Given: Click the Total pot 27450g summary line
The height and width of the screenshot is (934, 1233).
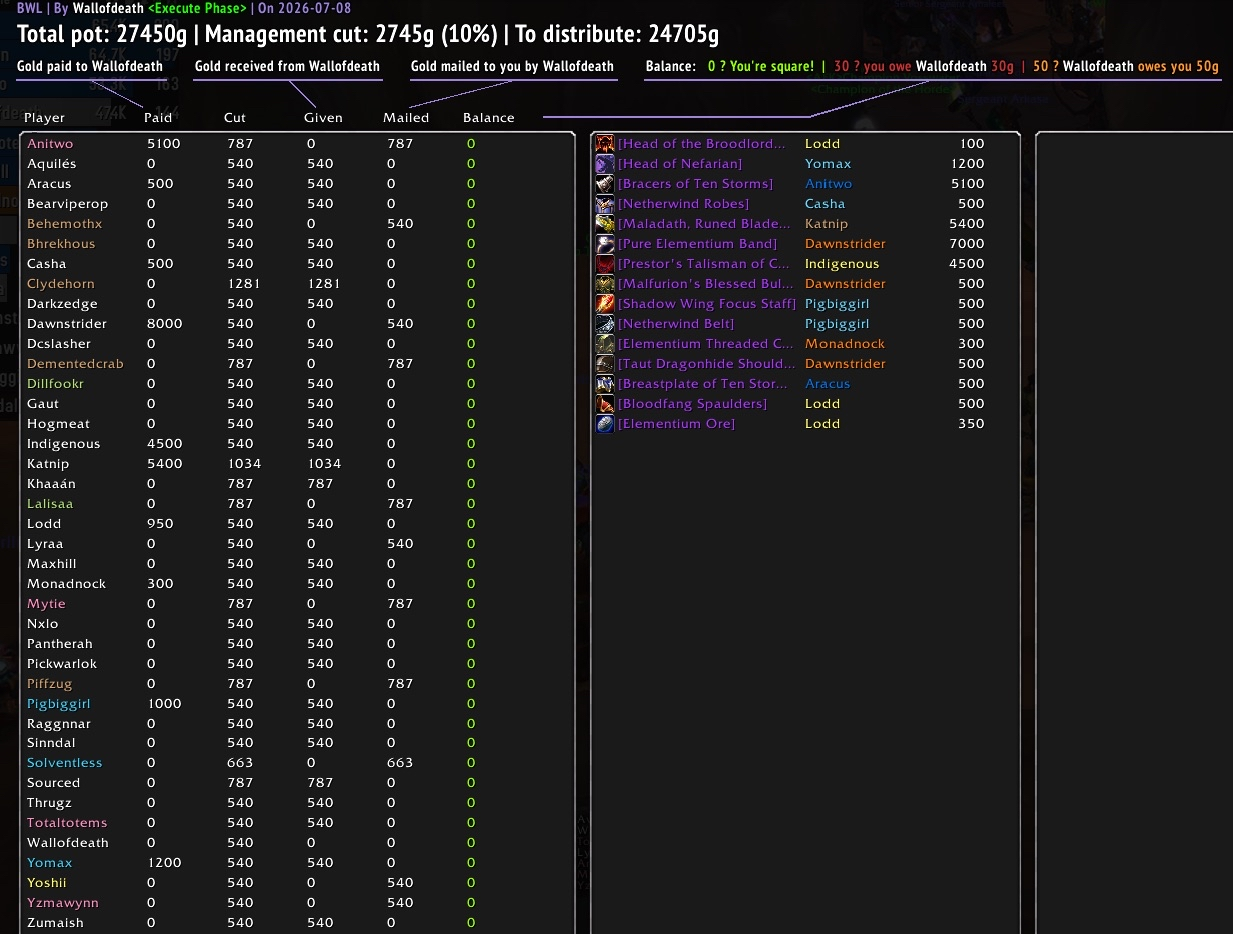Looking at the screenshot, I should 368,34.
